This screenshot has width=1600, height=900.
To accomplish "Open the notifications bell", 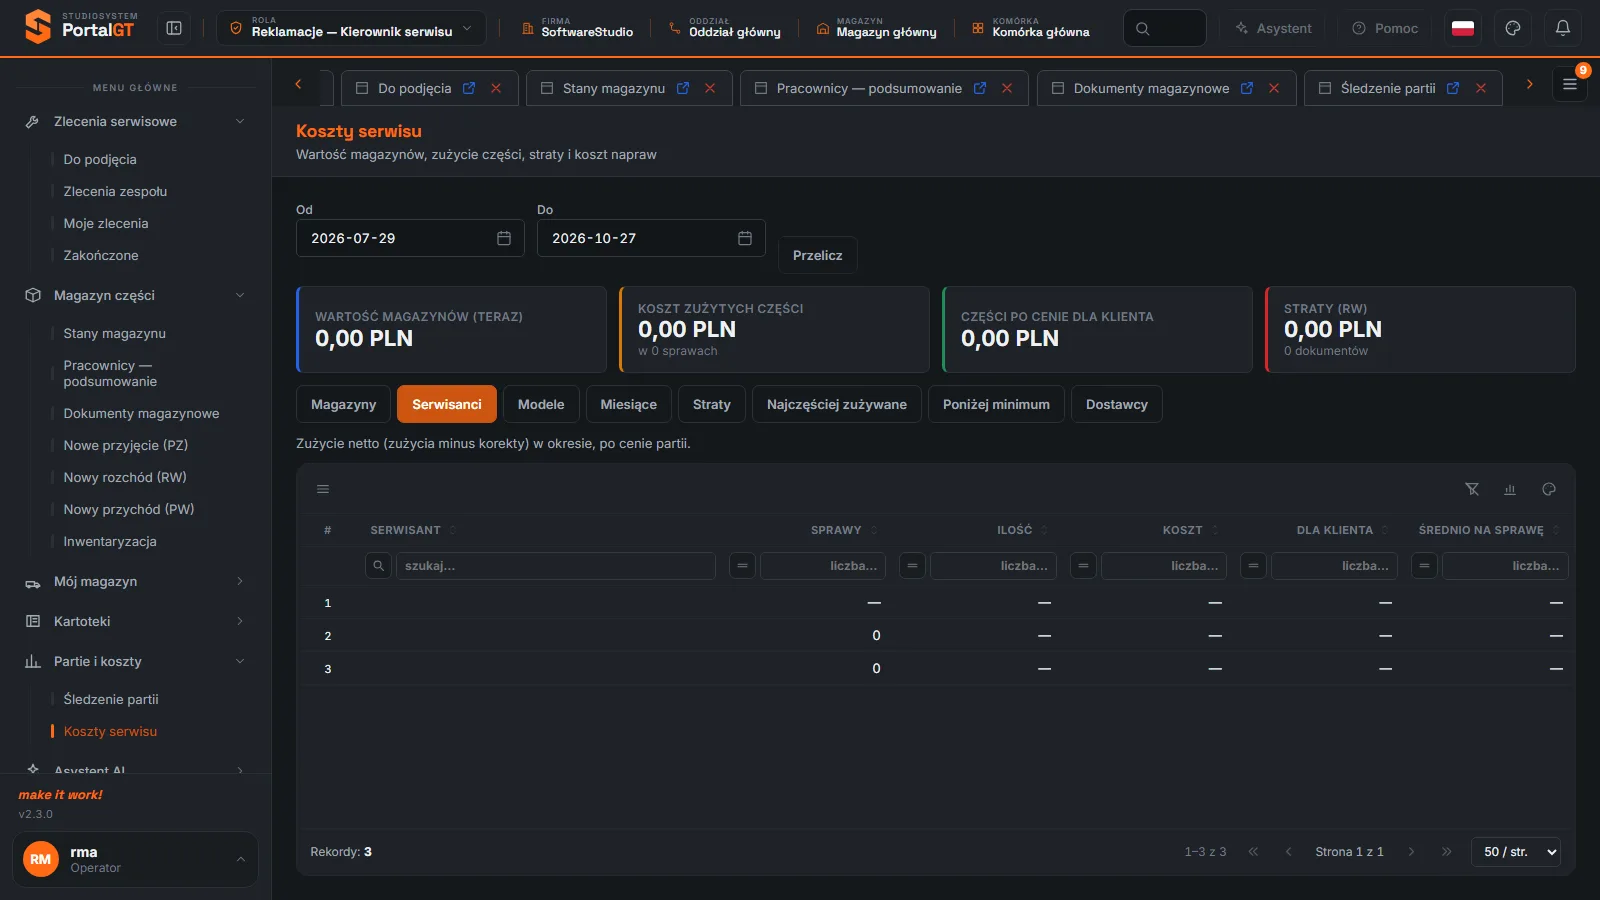I will [x=1563, y=28].
